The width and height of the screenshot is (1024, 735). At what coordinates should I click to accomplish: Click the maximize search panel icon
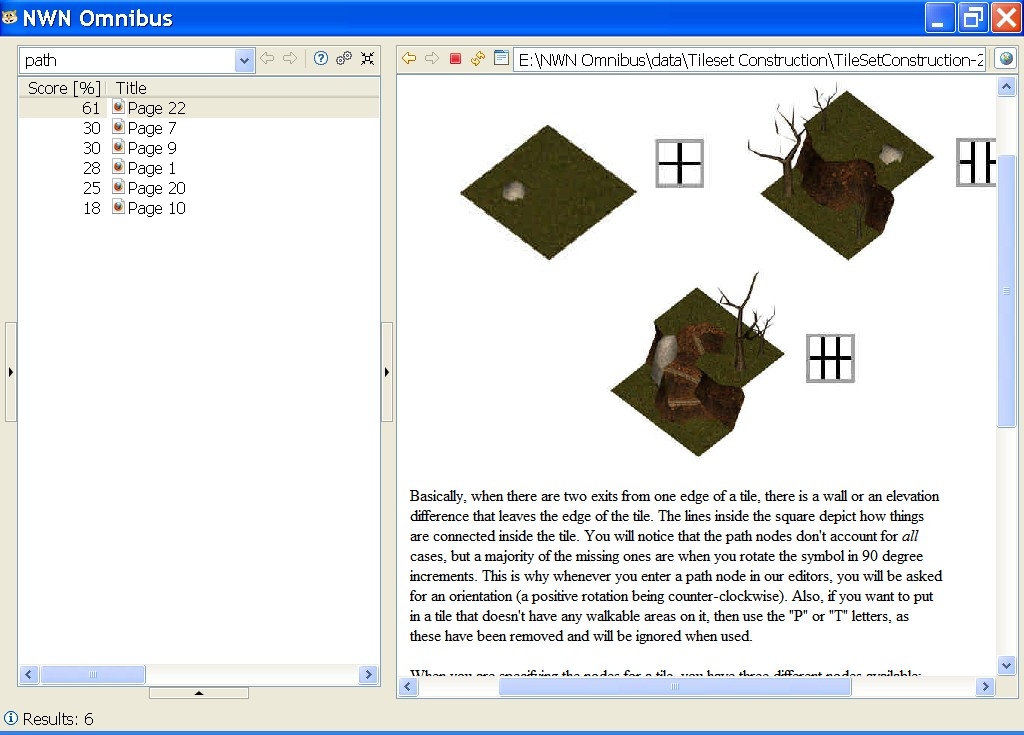click(x=367, y=59)
